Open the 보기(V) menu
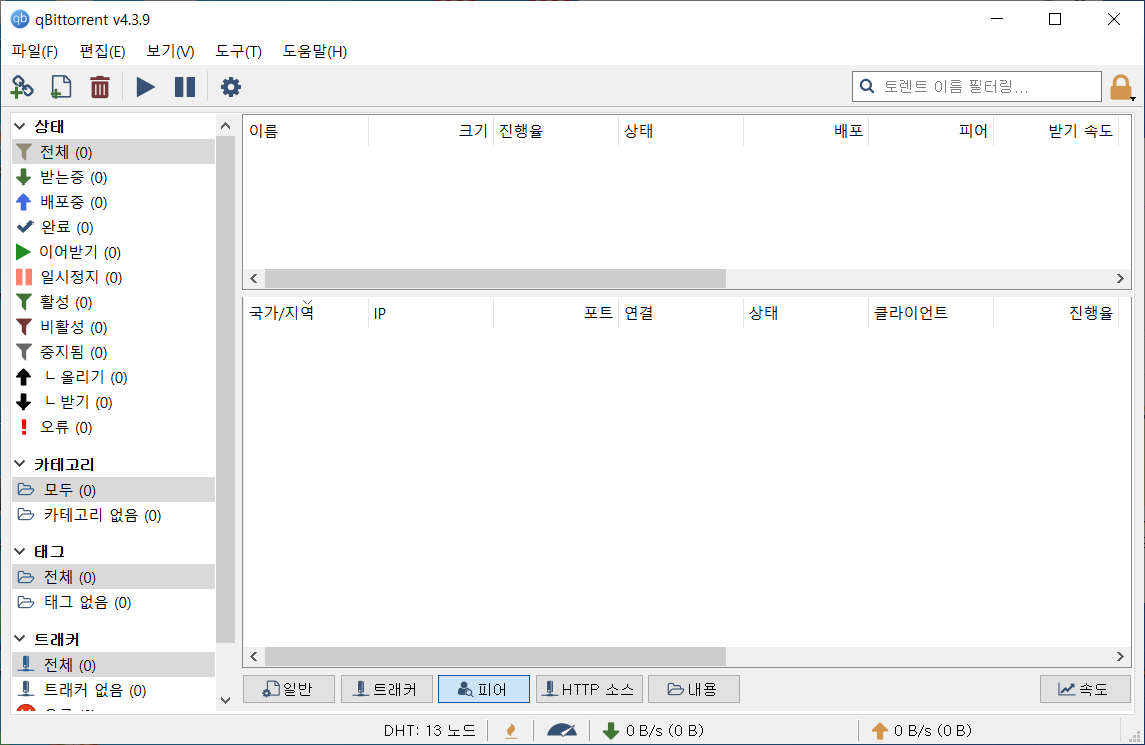1145x745 pixels. 170,51
